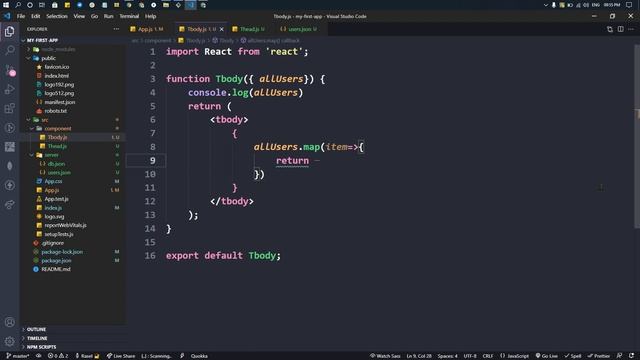Screen dimensions: 640x360
Task: Open the Terminal menu
Action: (x=129, y=16)
